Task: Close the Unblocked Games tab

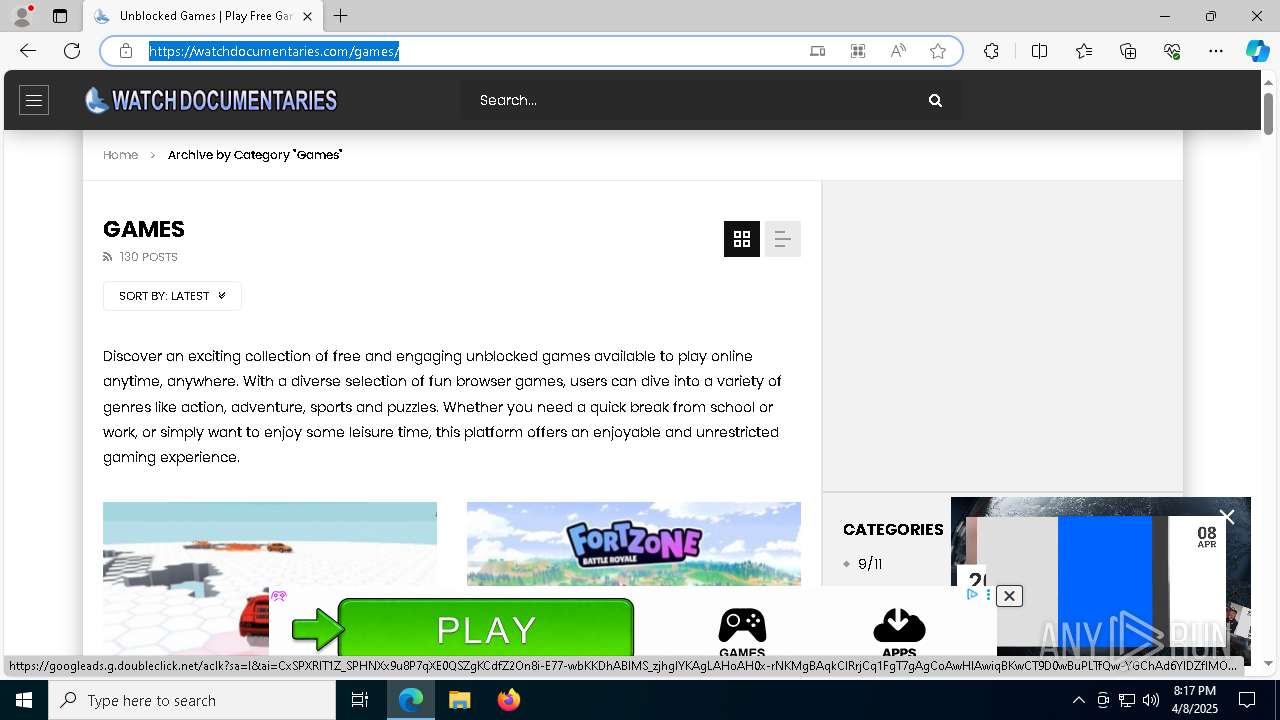Action: pyautogui.click(x=307, y=16)
